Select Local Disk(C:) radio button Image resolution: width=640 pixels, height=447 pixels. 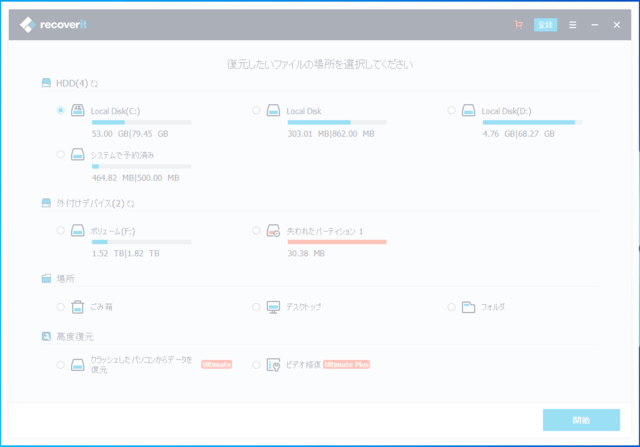click(x=60, y=110)
